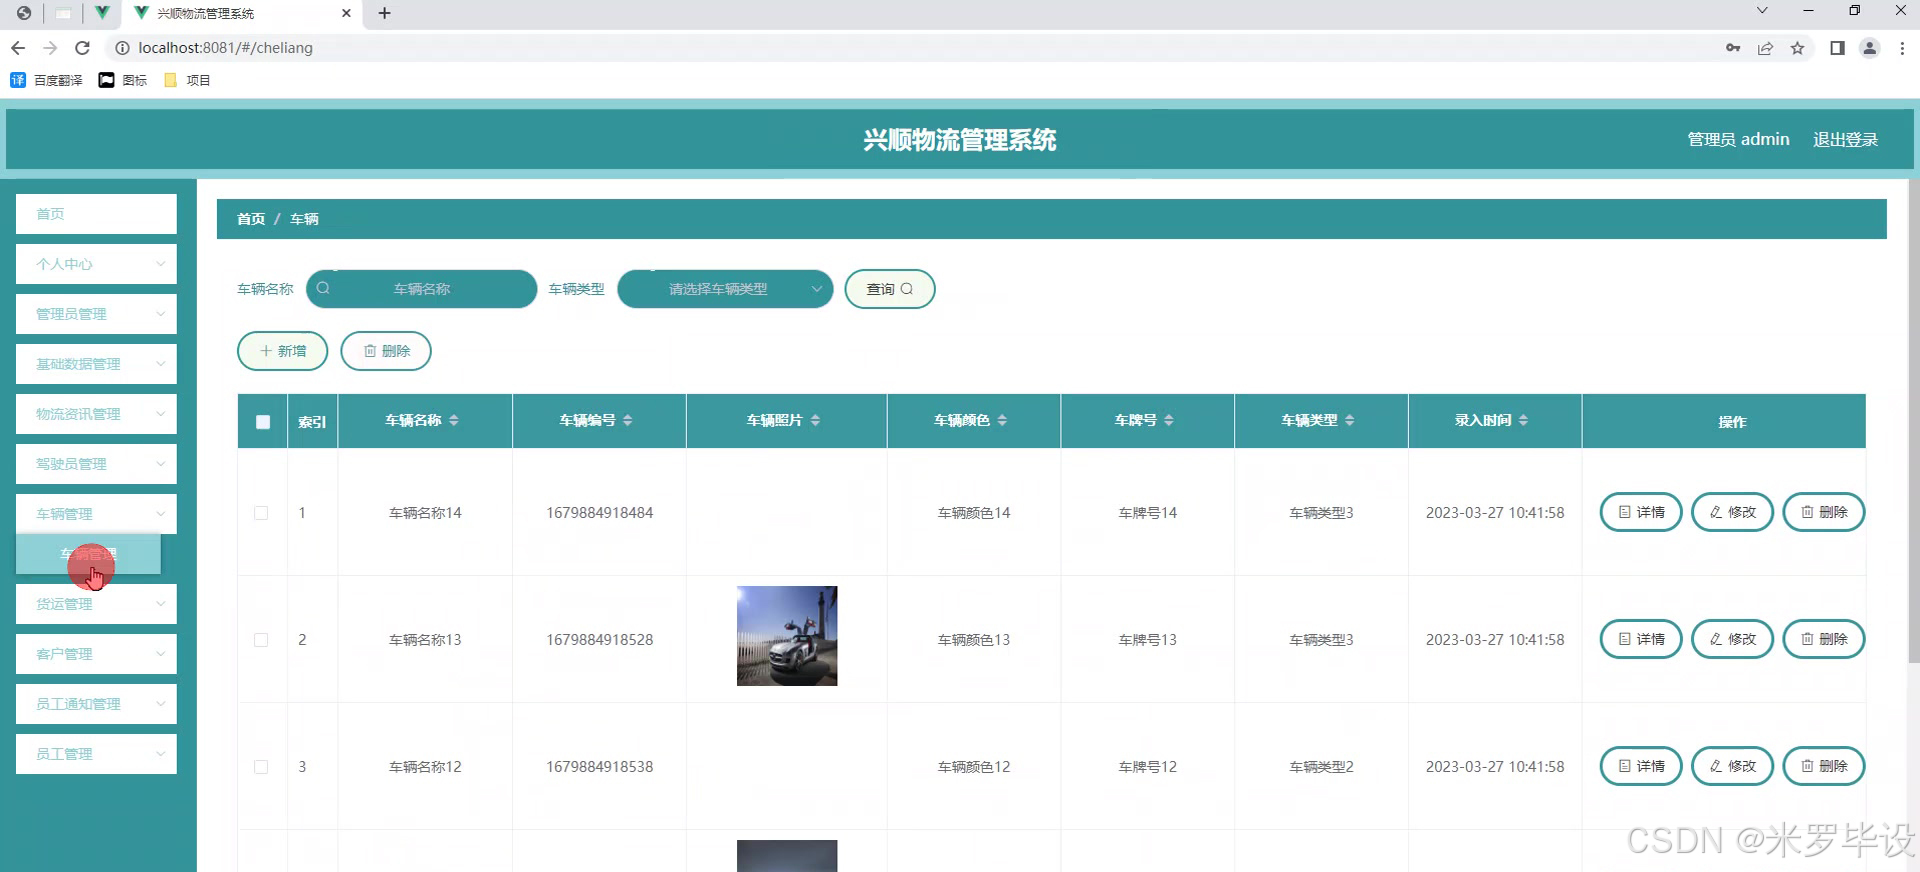Click the page vertical scrollbar
The height and width of the screenshot is (872, 1920).
point(1914,420)
